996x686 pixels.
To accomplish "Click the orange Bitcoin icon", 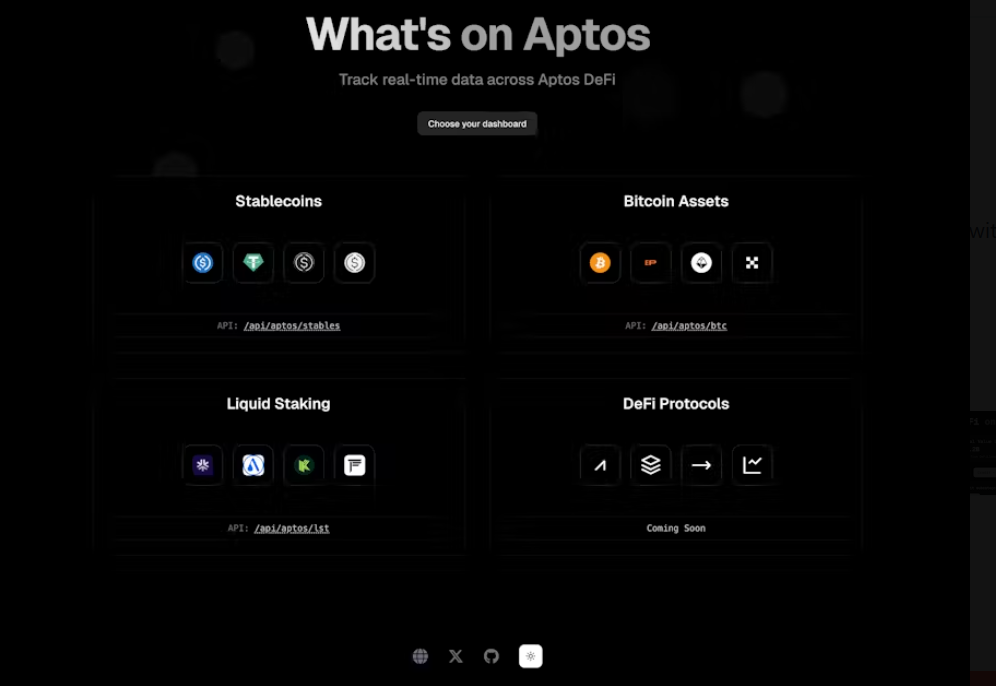I will pos(600,262).
